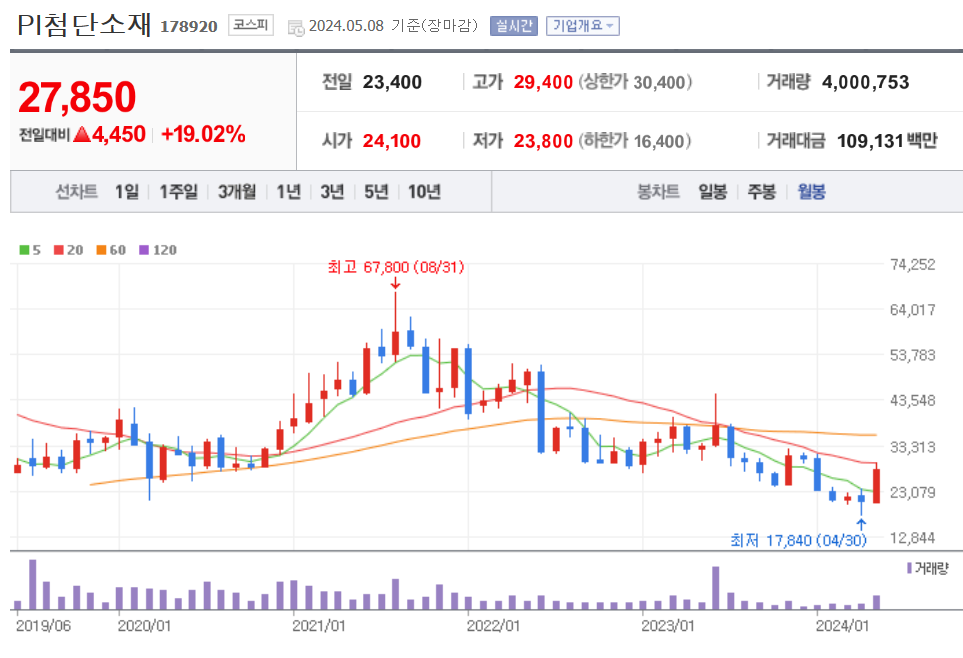
Task: Click the 거래량 volume legend marker
Action: (927, 568)
